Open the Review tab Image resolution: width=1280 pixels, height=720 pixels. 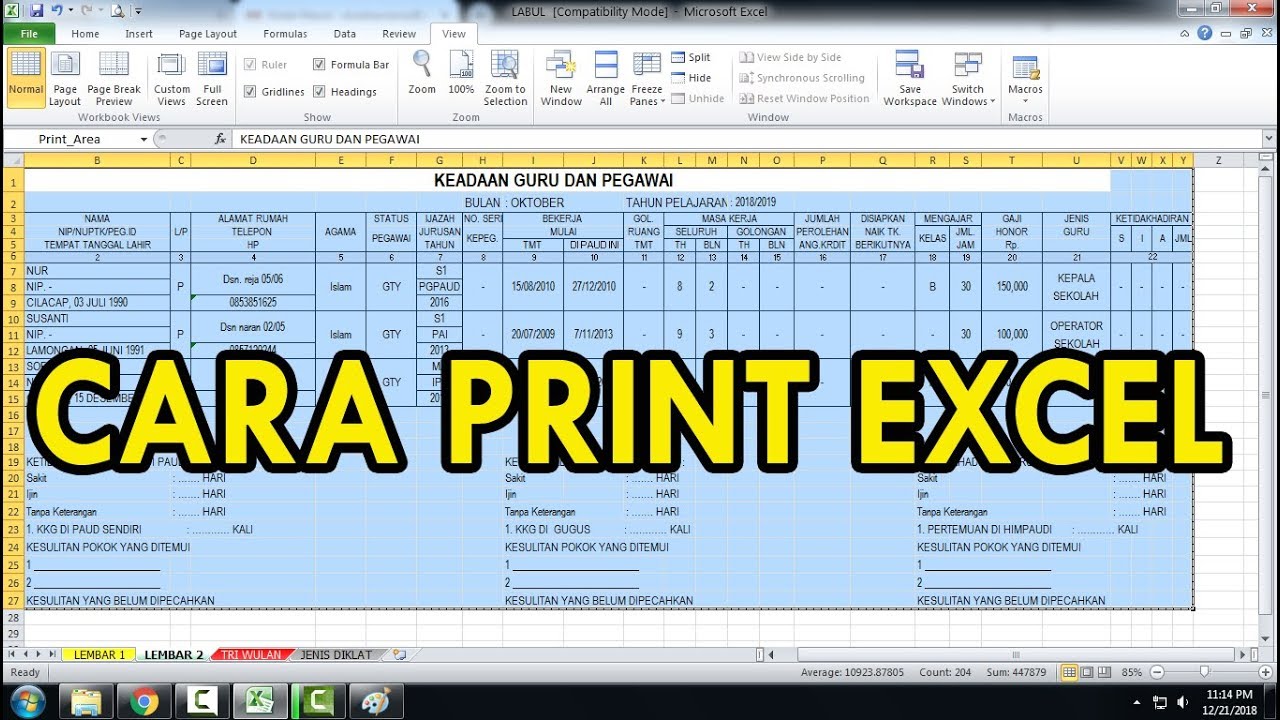tap(399, 33)
